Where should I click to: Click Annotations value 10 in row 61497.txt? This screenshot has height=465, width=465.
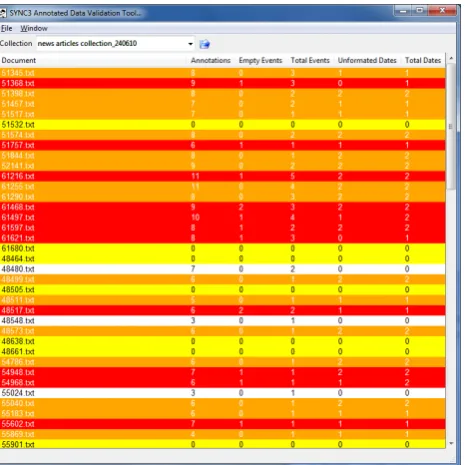coord(195,218)
